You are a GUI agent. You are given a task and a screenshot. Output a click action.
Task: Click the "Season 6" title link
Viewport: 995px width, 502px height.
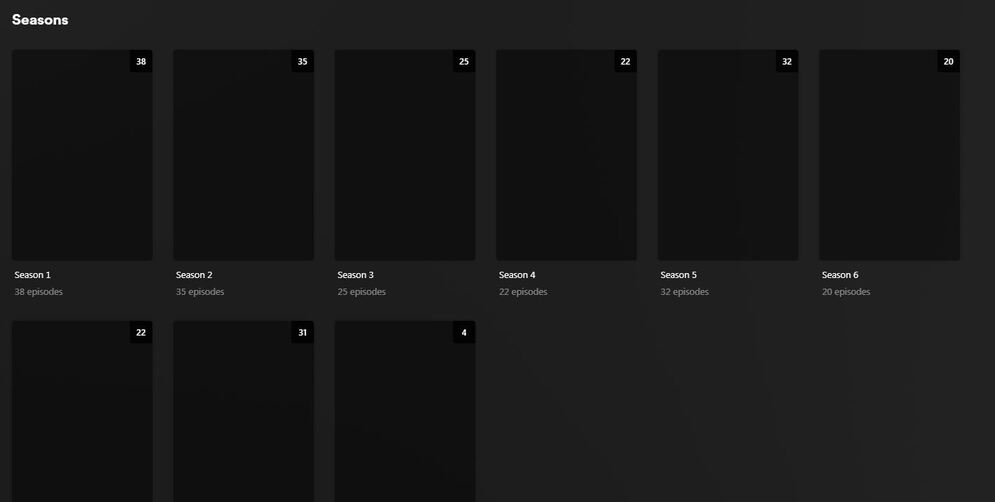point(840,275)
